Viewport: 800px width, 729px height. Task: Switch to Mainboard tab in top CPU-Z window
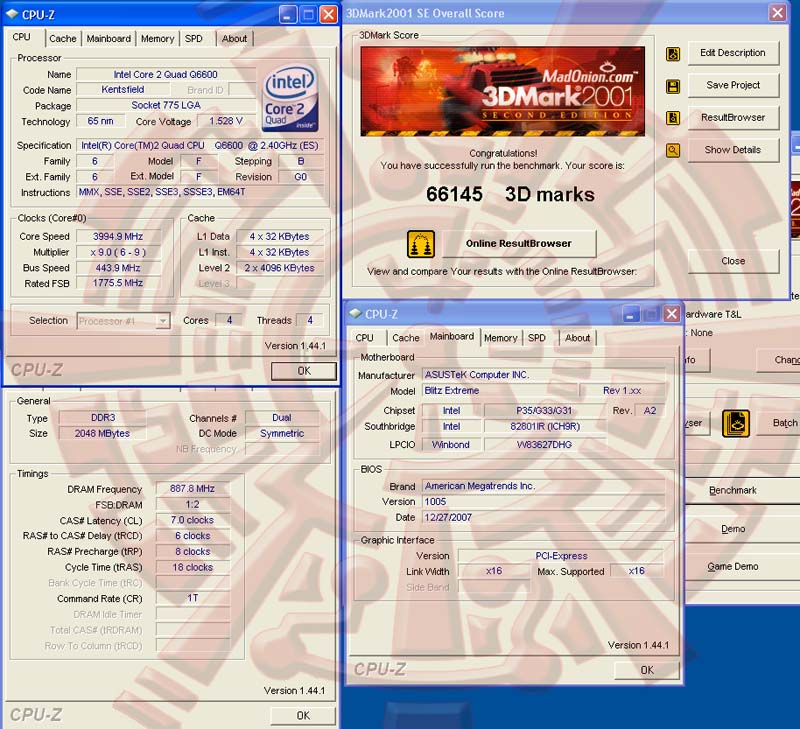[x=109, y=39]
